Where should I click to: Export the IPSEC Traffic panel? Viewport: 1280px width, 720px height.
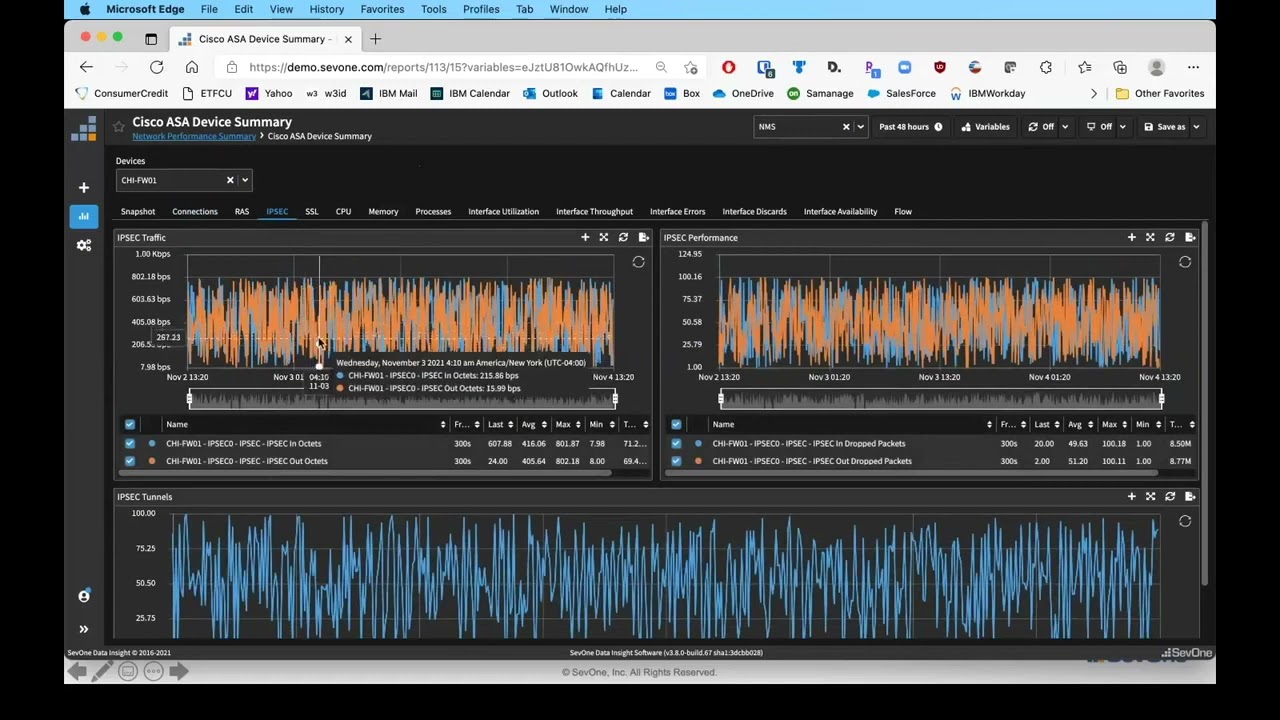643,238
